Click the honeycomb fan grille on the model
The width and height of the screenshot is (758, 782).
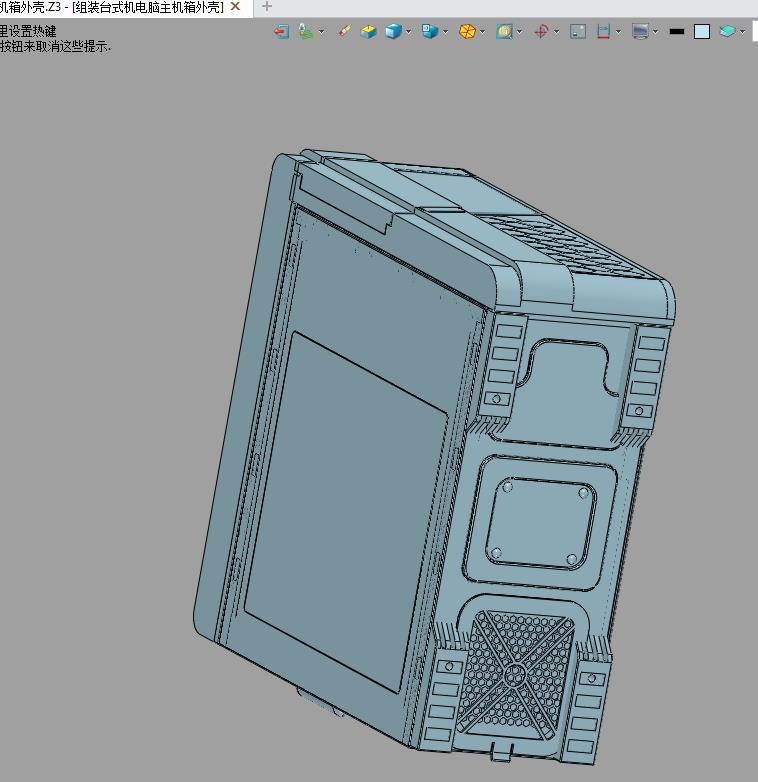[515, 676]
